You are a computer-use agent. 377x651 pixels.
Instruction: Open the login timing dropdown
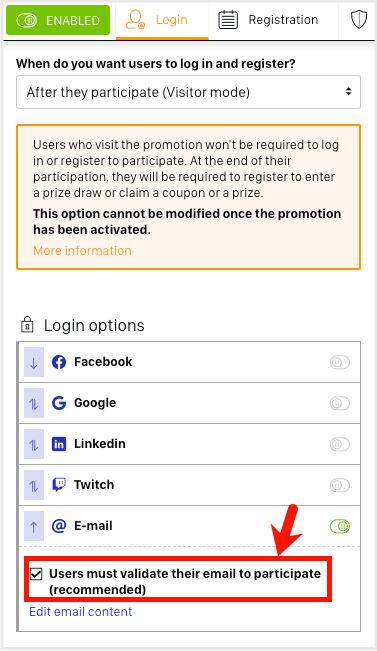tap(188, 92)
